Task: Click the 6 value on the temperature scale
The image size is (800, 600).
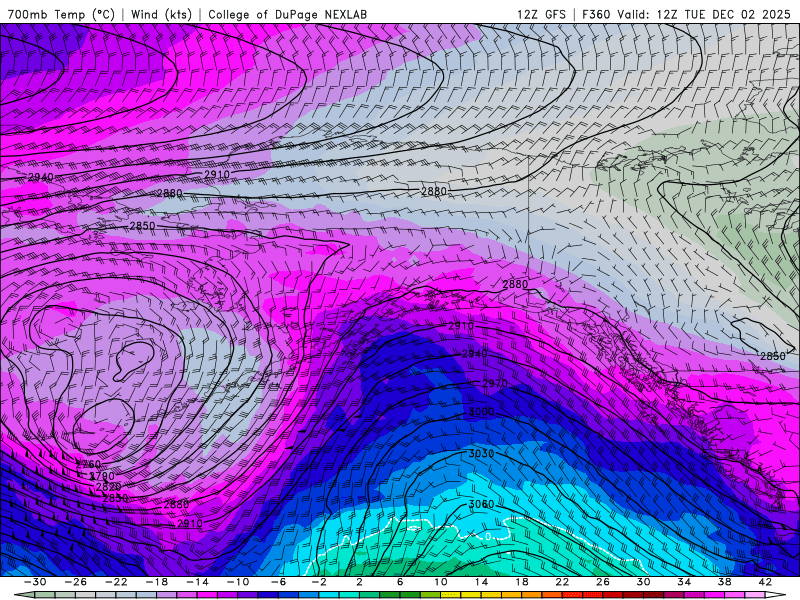Action: (400, 582)
